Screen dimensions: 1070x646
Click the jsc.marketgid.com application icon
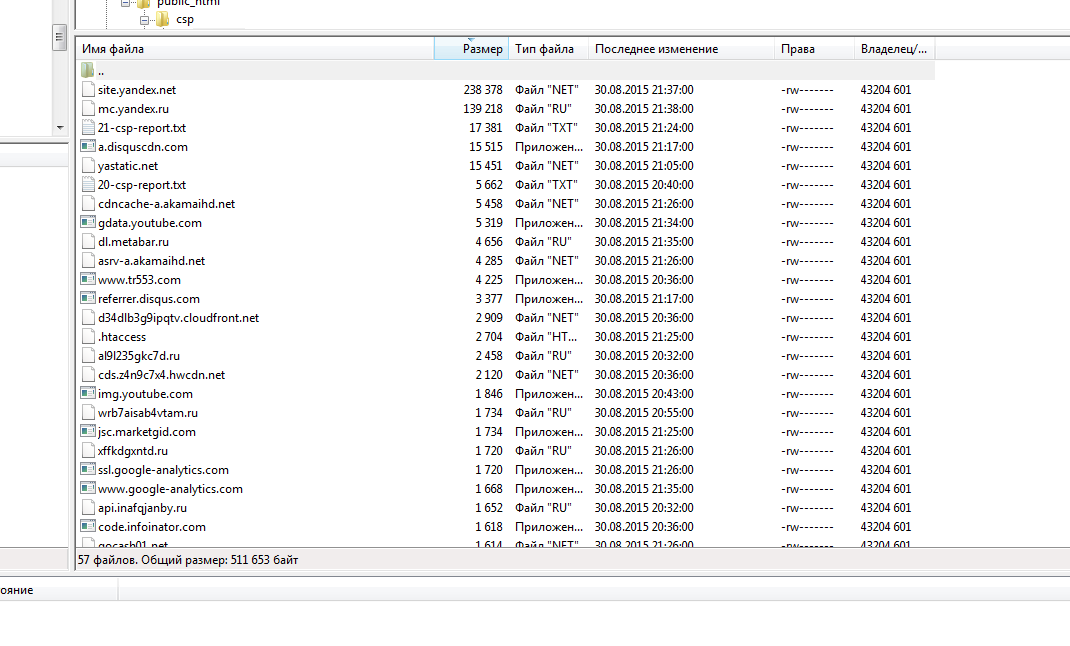[x=87, y=431]
